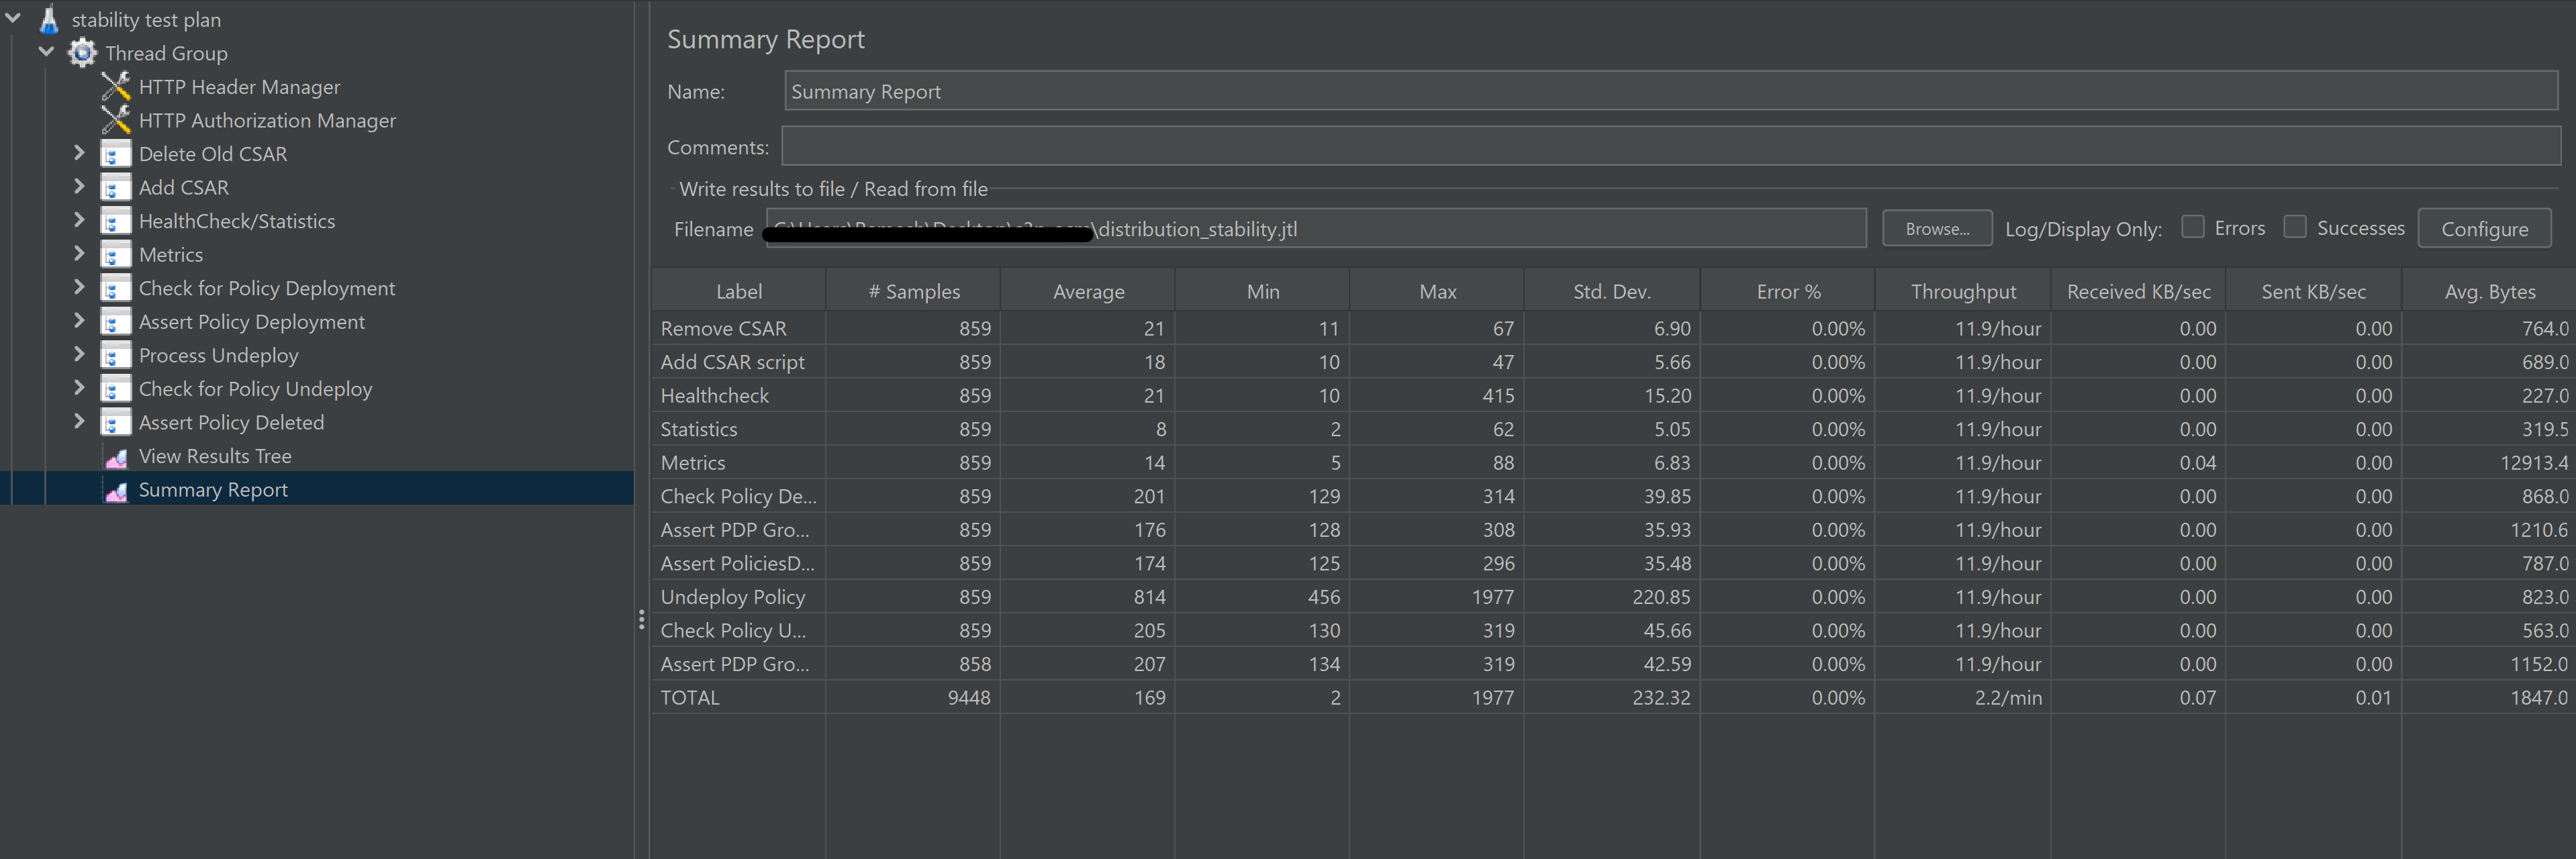2576x859 pixels.
Task: Sort by the Throughput column header
Action: pyautogui.click(x=1963, y=291)
